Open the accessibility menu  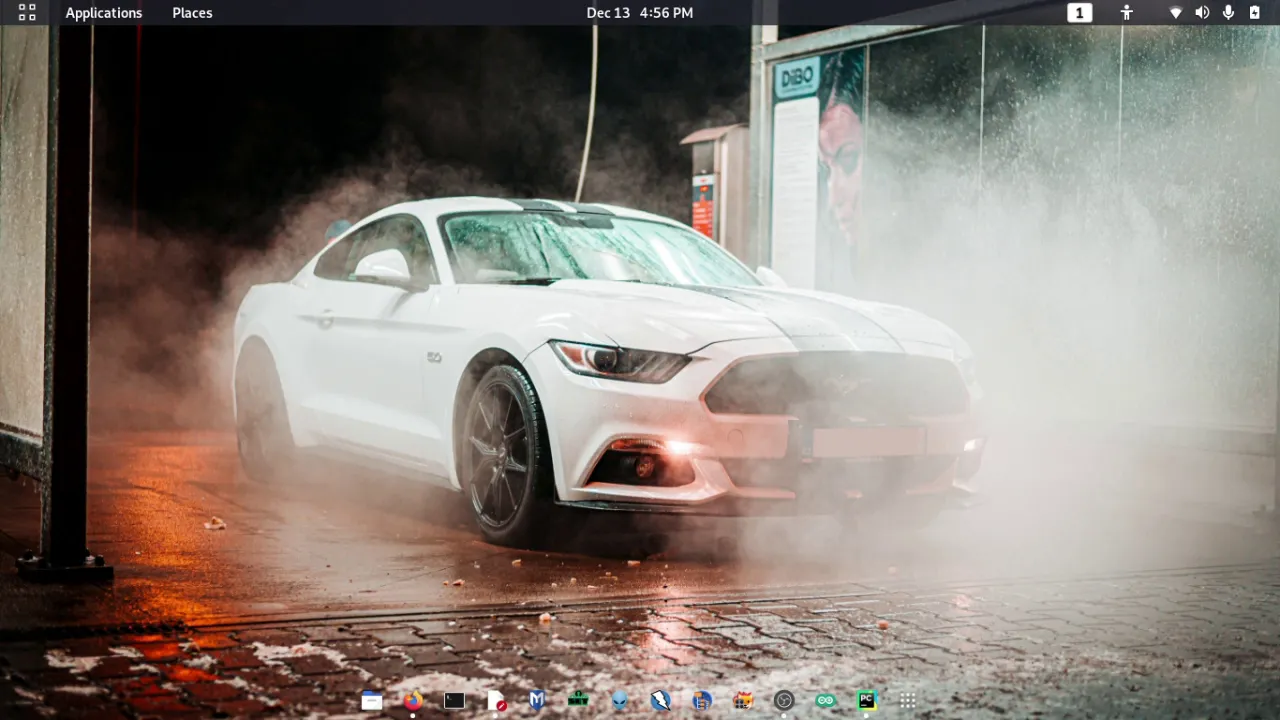tap(1127, 13)
